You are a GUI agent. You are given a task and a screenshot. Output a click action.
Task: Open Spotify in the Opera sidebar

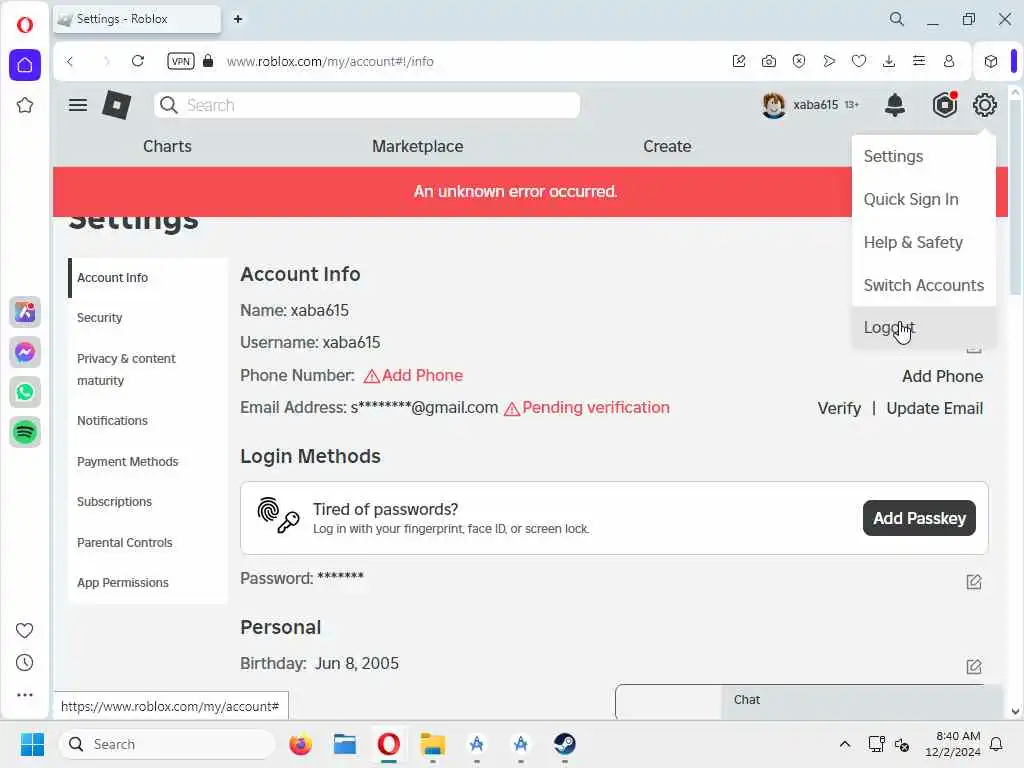25,432
